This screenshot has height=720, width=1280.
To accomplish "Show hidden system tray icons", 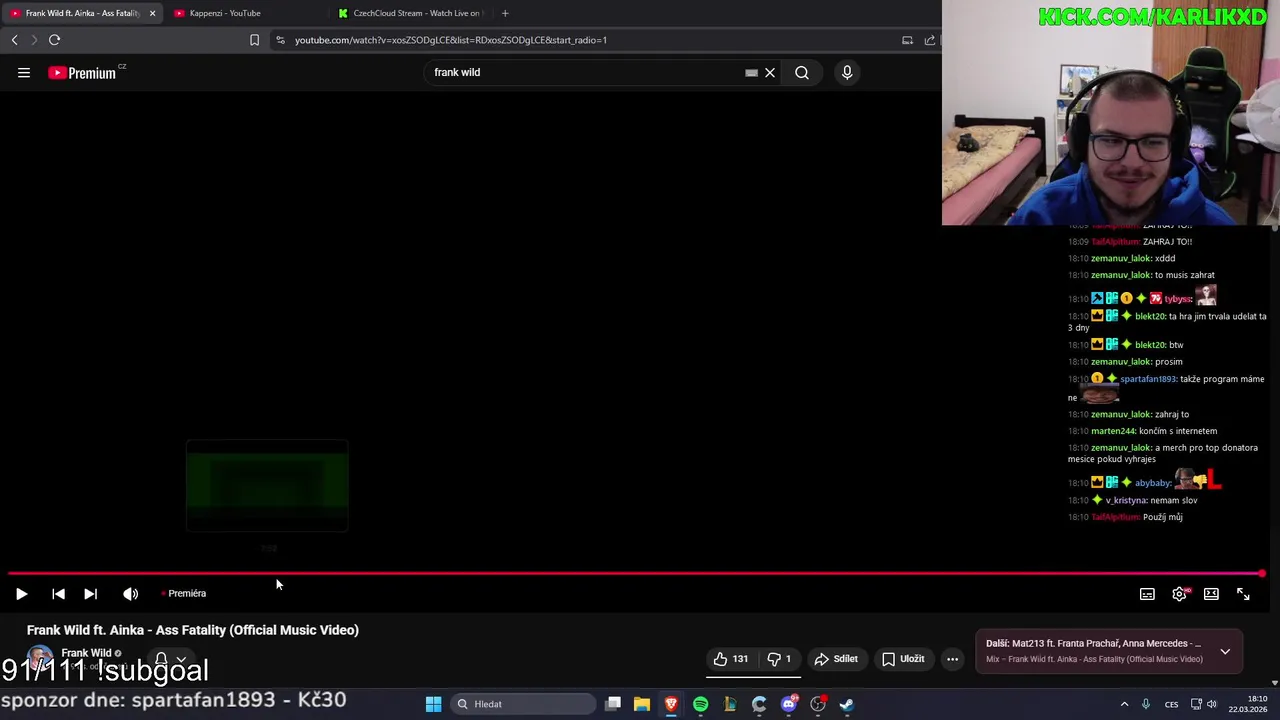I will (1124, 704).
